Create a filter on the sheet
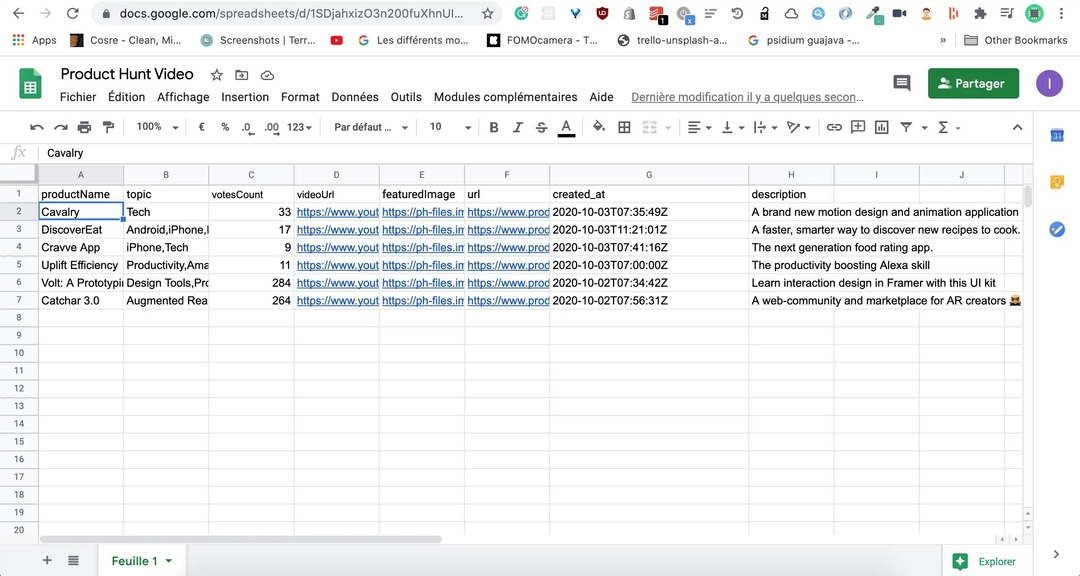 coord(906,127)
